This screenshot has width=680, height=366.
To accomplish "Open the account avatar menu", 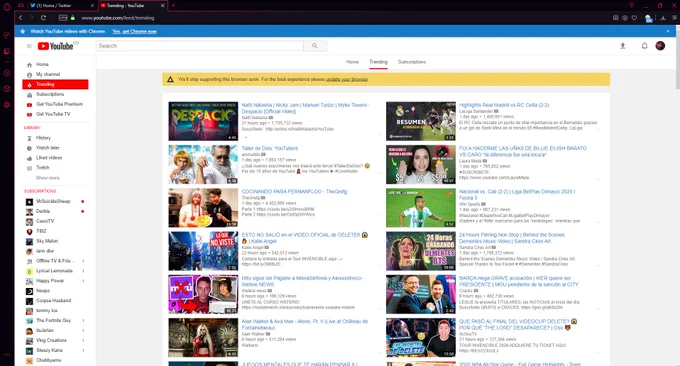I will pyautogui.click(x=660, y=46).
